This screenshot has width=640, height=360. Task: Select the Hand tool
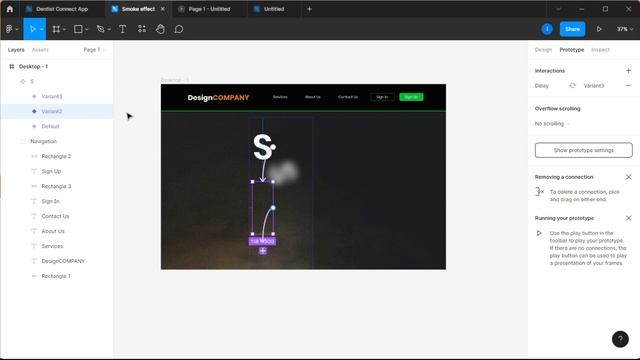[160, 29]
